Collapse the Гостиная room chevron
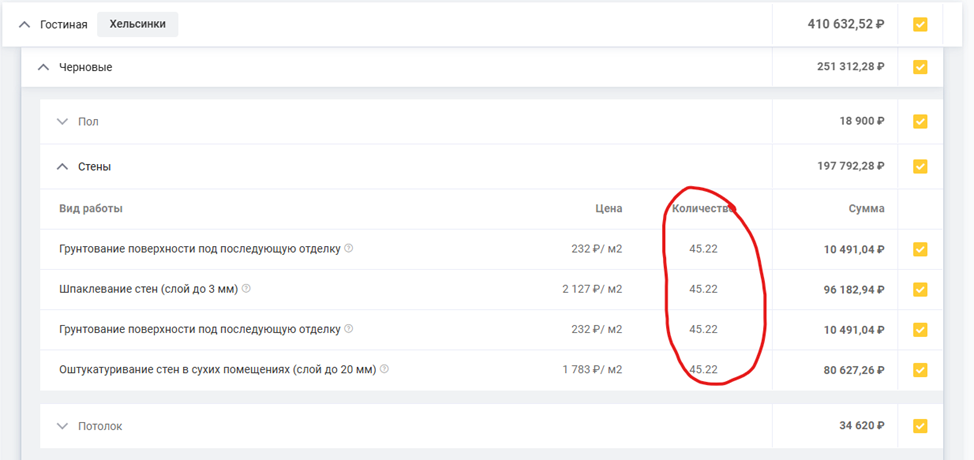This screenshot has height=460, width=974. (25, 24)
